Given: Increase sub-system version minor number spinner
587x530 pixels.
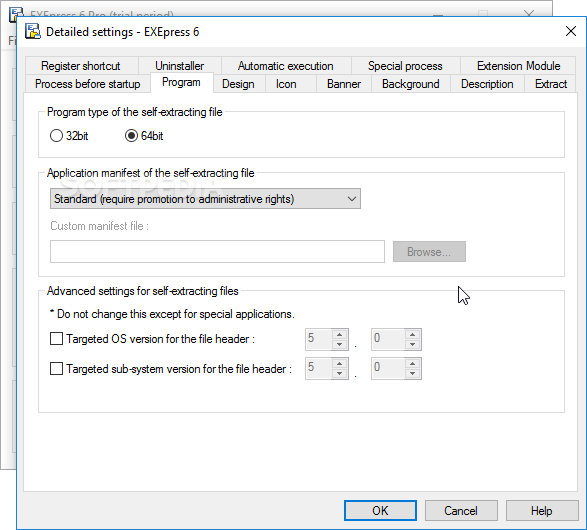Looking at the screenshot, I should pyautogui.click(x=413, y=363).
